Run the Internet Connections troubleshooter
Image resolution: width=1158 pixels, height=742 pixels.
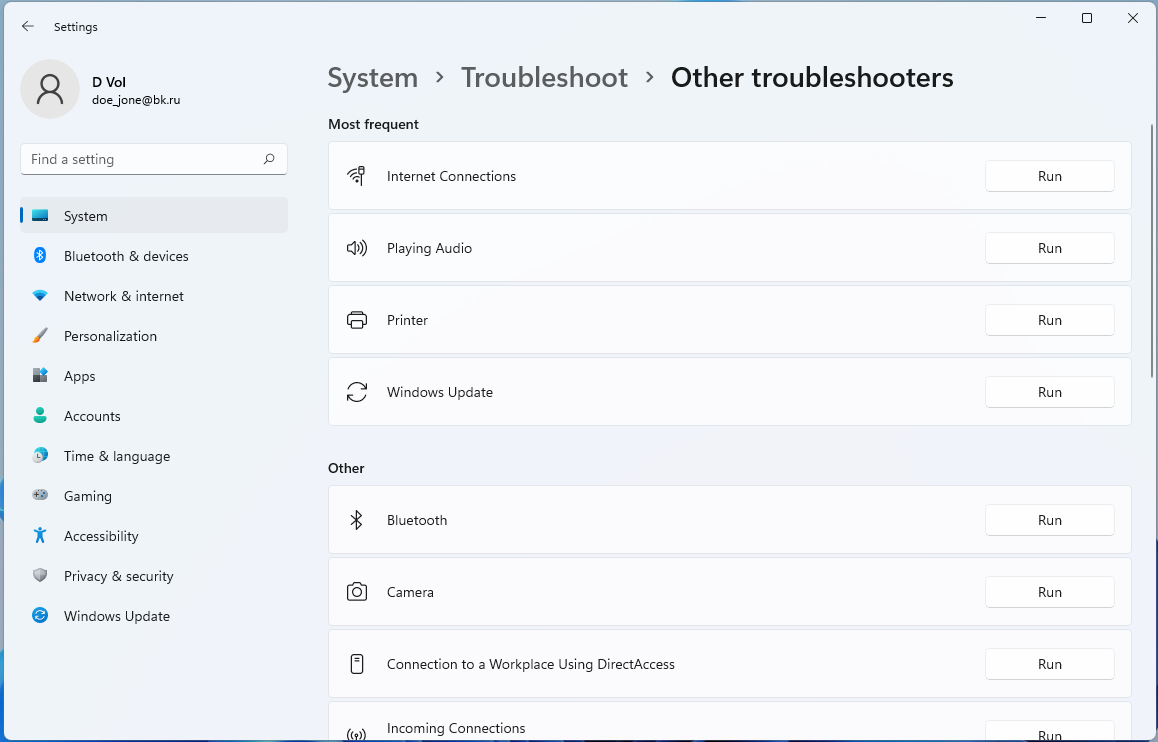tap(1049, 176)
